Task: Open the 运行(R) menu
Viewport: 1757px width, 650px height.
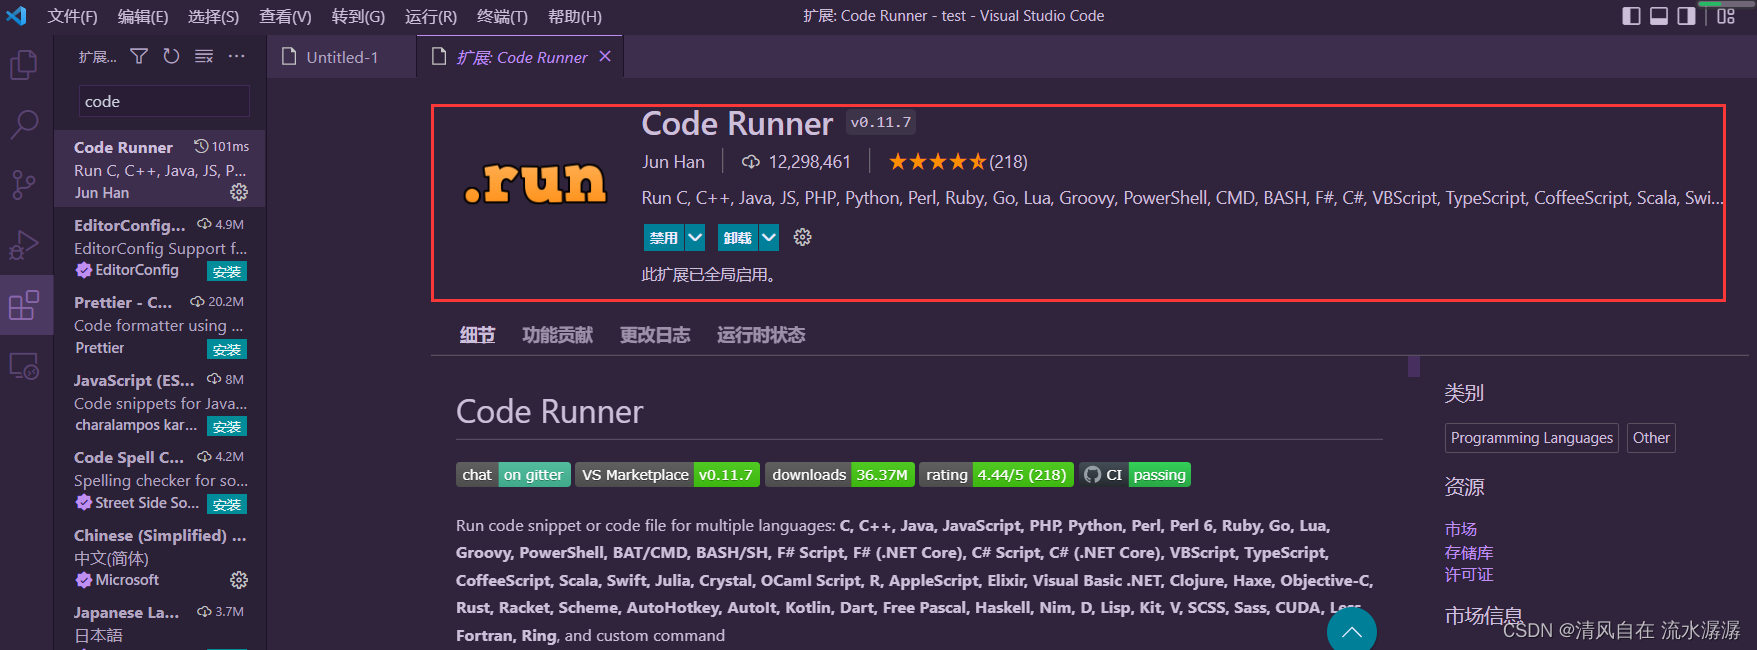Action: coord(431,16)
